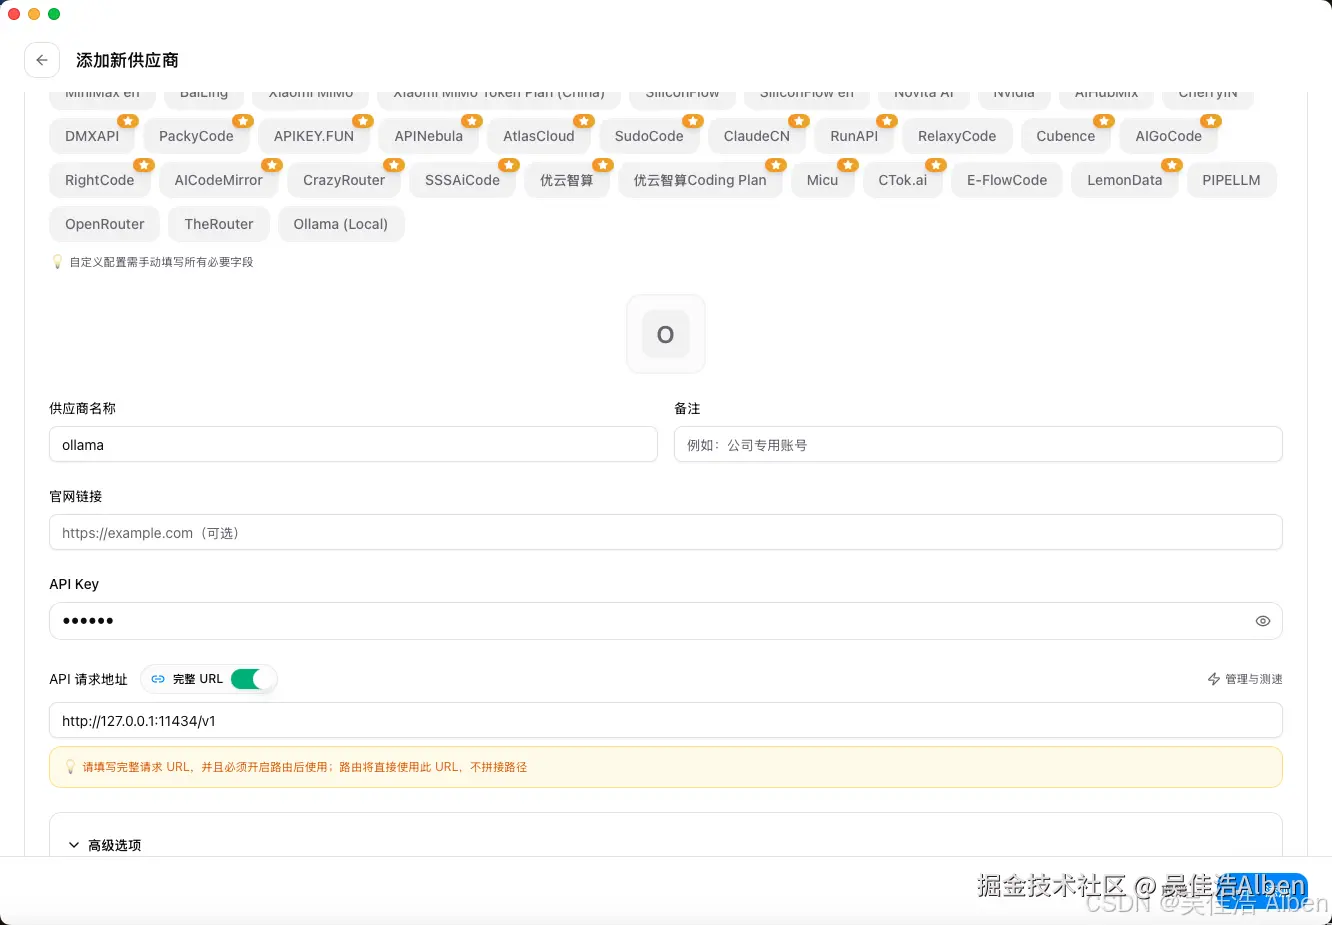Screen dimensions: 1332x925
Task: Select the PIPELLM preset
Action: click(1232, 180)
